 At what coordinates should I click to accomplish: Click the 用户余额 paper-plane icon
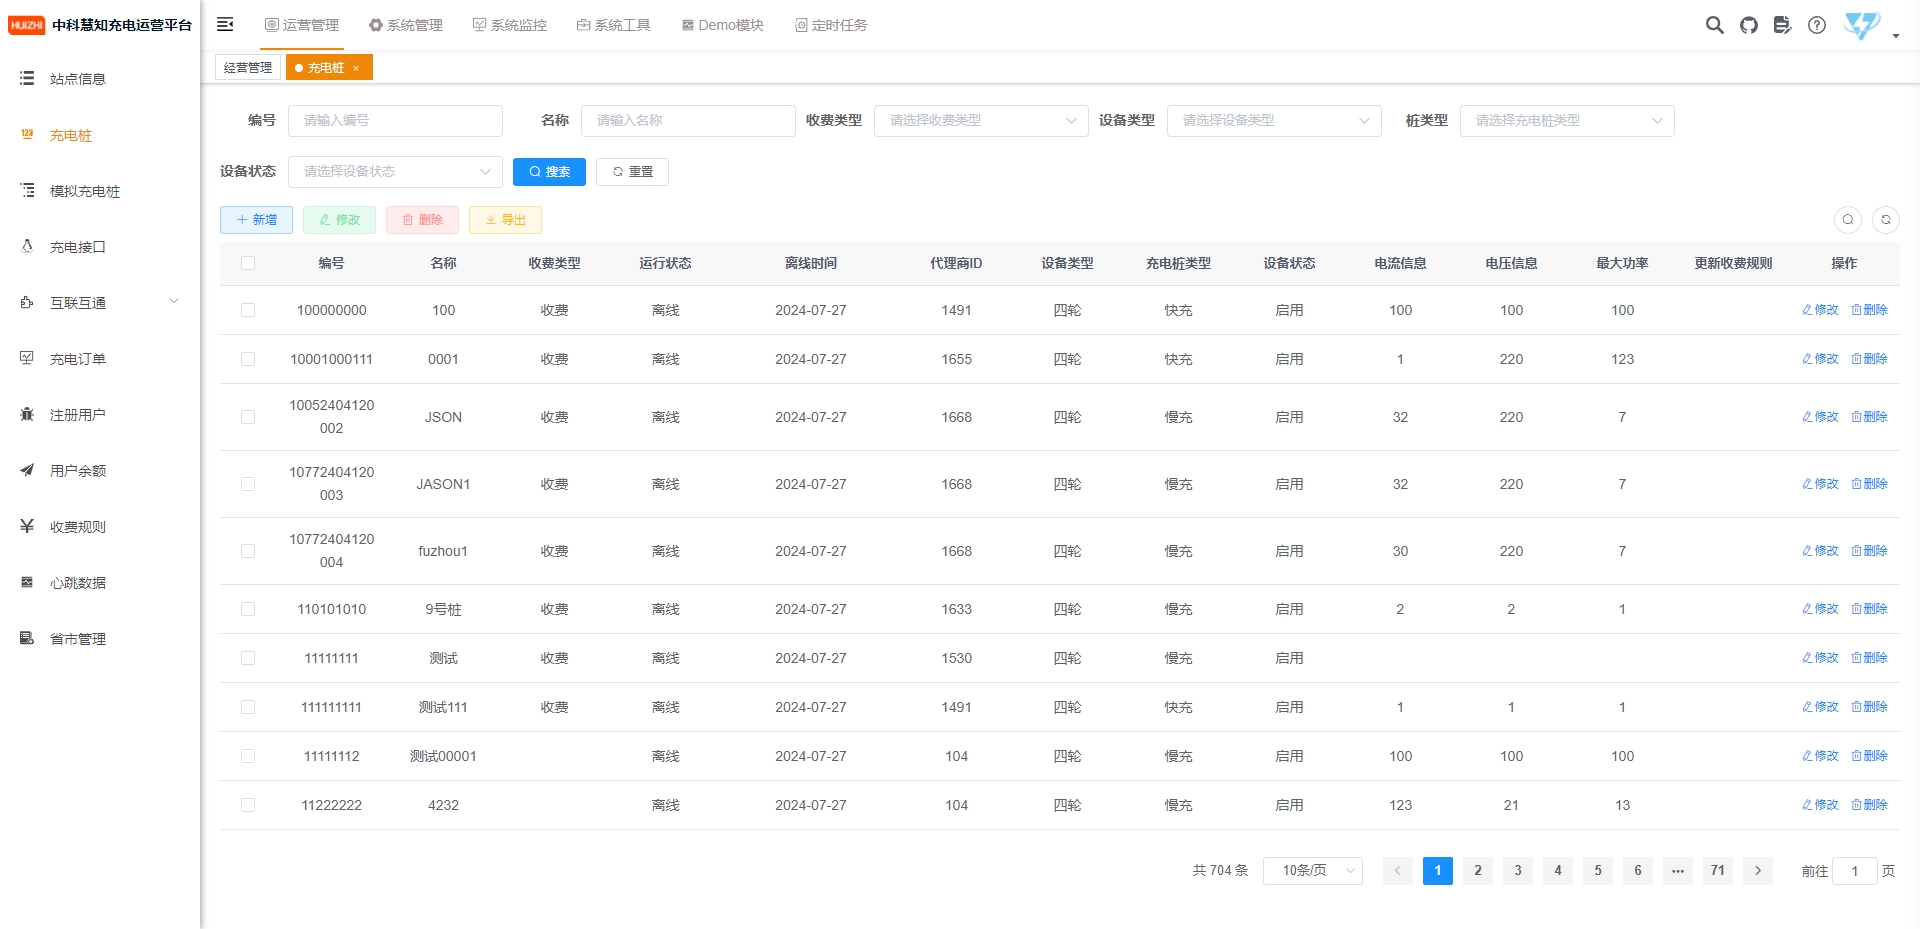click(x=27, y=470)
